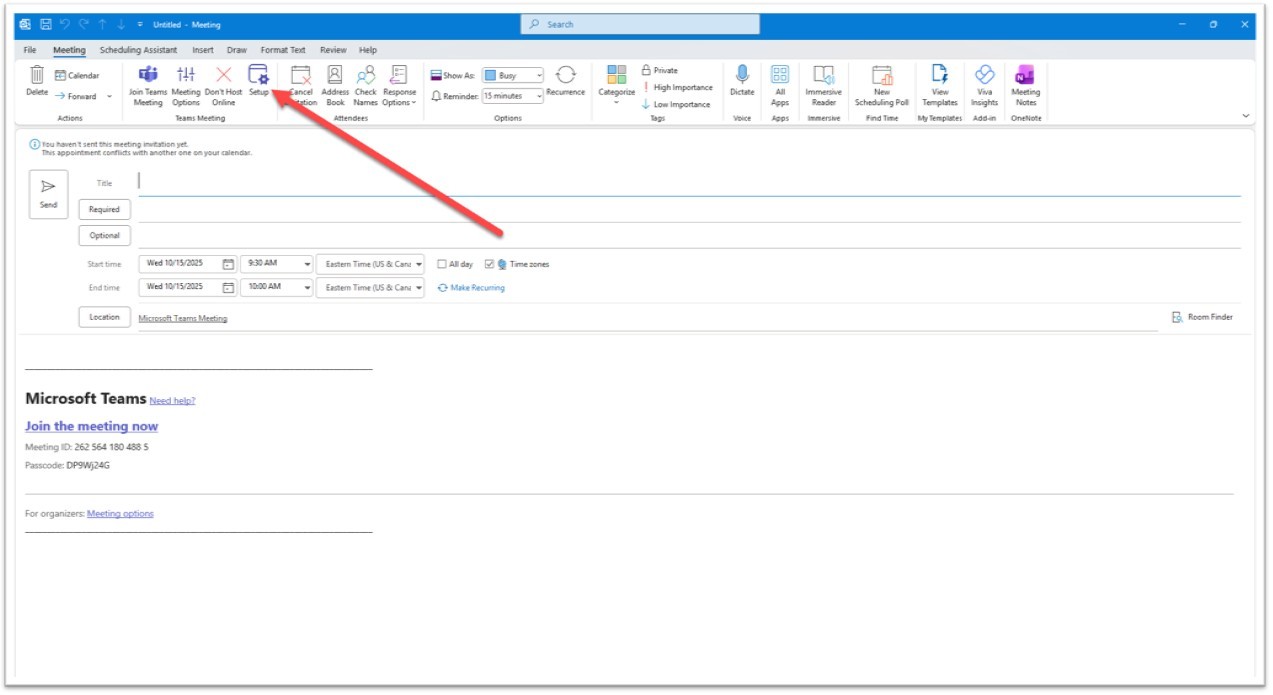Click the Recurrence icon
Screen dimensions: 1273x695
565,76
